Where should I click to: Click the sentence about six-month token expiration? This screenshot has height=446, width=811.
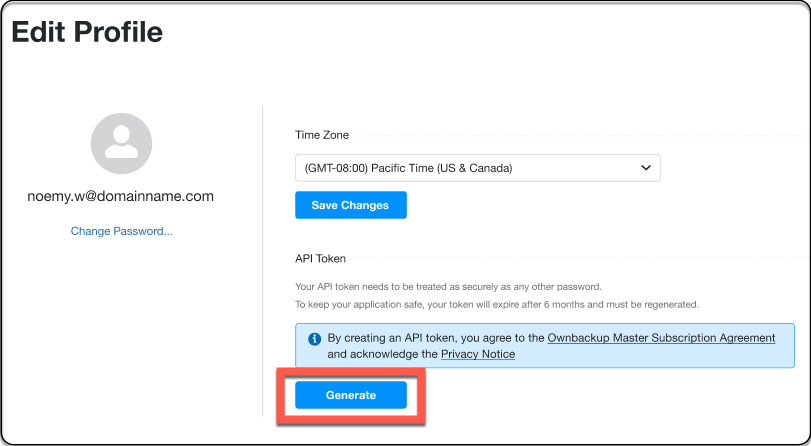pyautogui.click(x=497, y=304)
